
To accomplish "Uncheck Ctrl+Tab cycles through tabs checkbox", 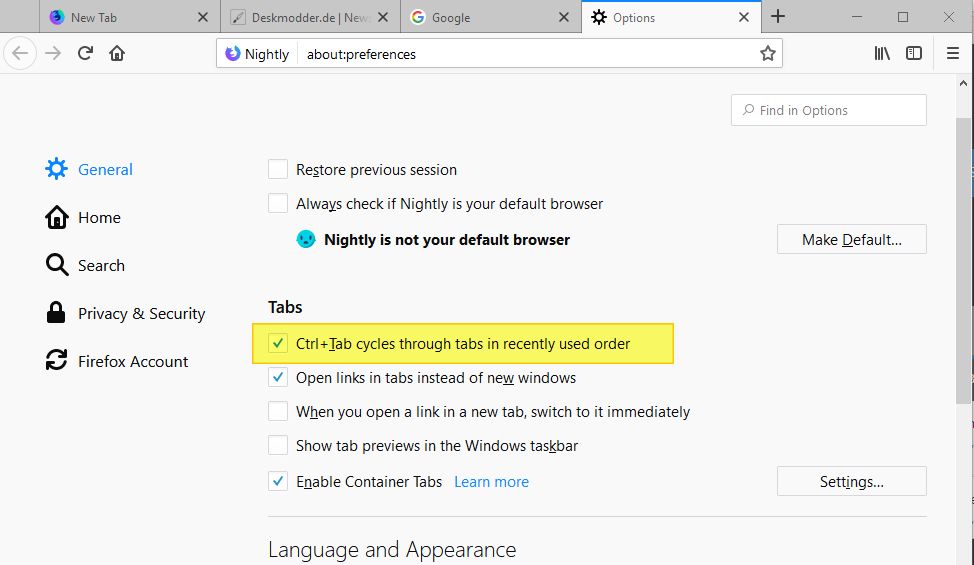I will pos(278,343).
